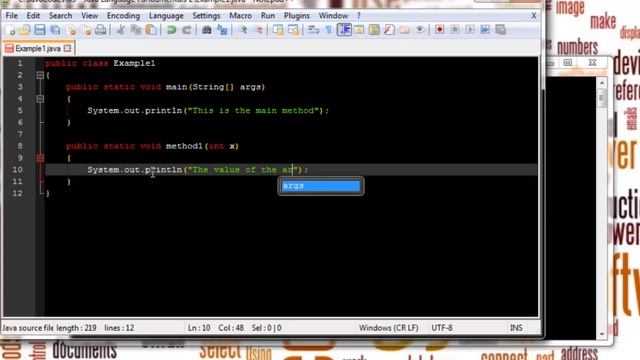The width and height of the screenshot is (640, 360).
Task: Toggle the Function List panel icon
Action: coord(389,30)
